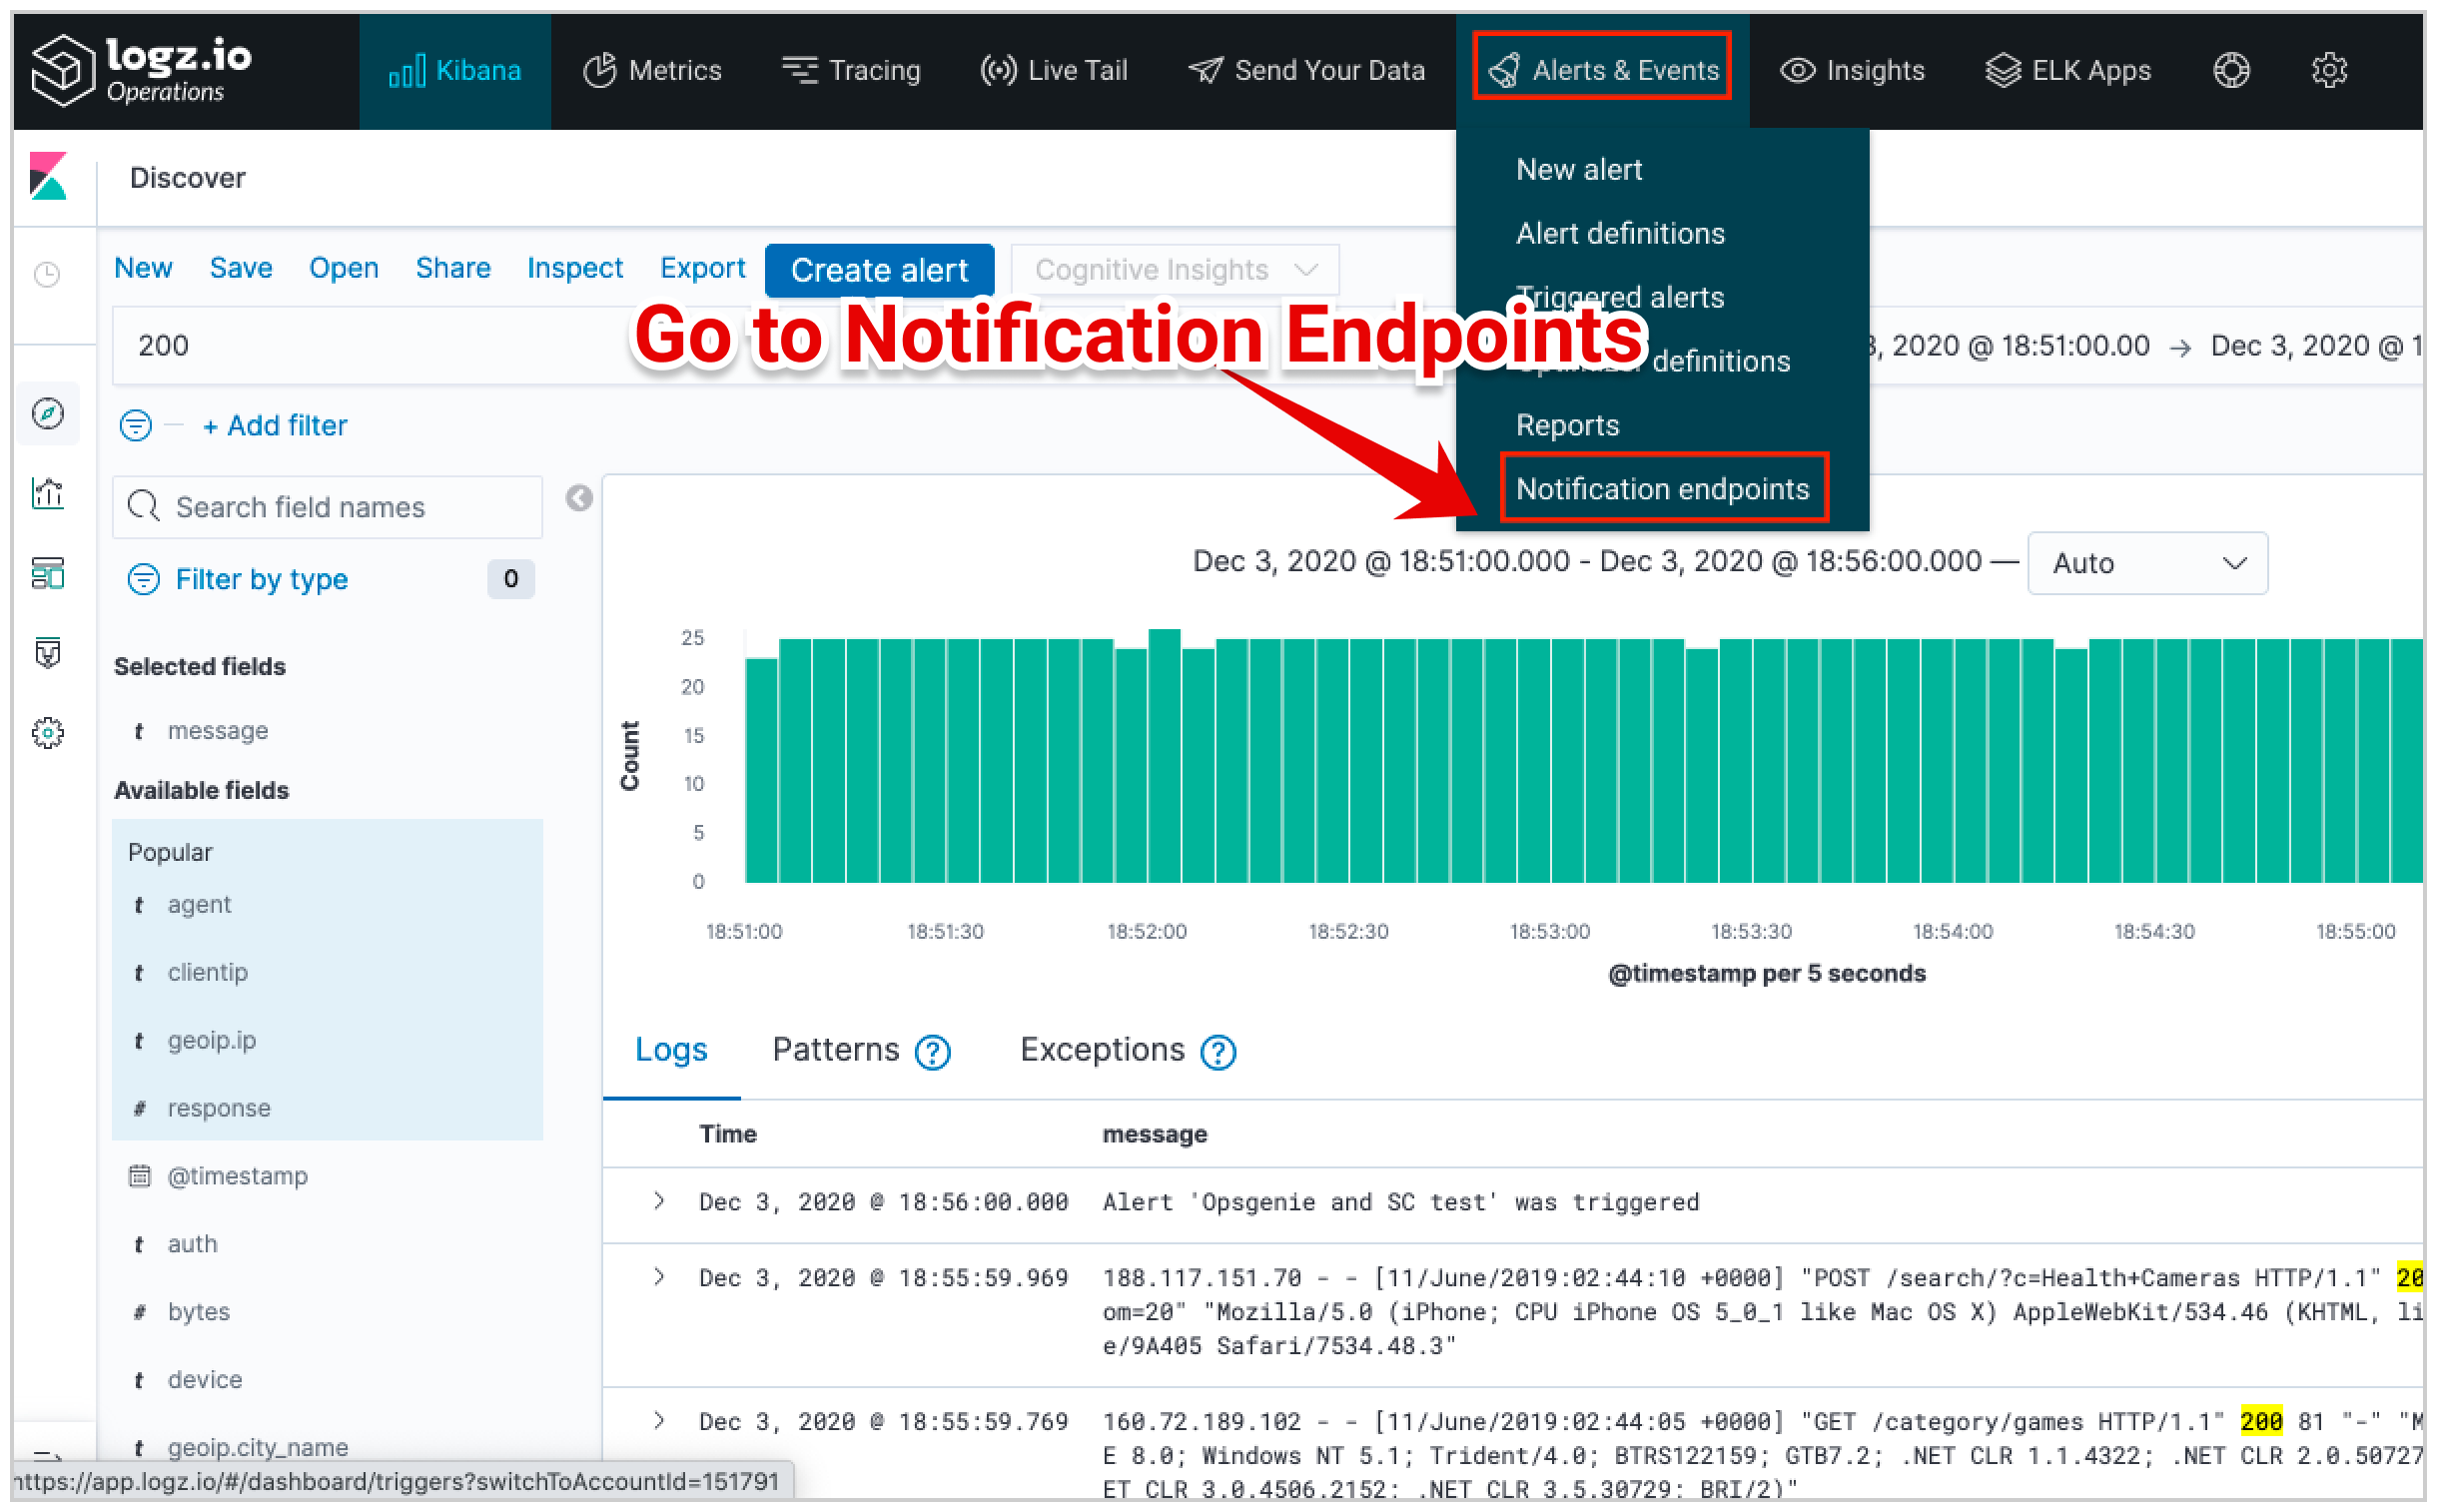Click the Filter by type button
The height and width of the screenshot is (1512, 2437).
261,579
